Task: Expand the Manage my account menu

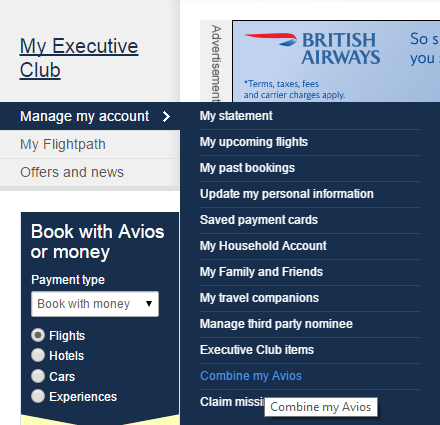Action: (90, 116)
